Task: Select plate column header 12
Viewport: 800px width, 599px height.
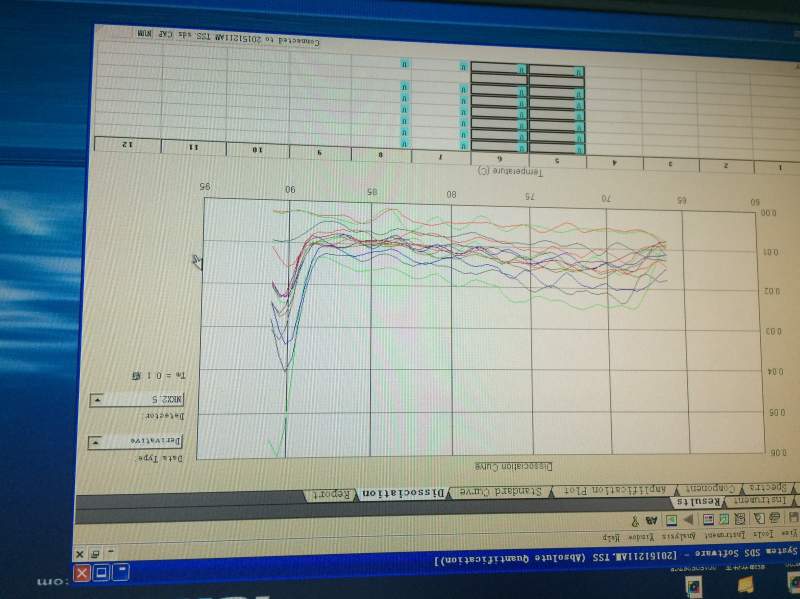Action: [126, 144]
